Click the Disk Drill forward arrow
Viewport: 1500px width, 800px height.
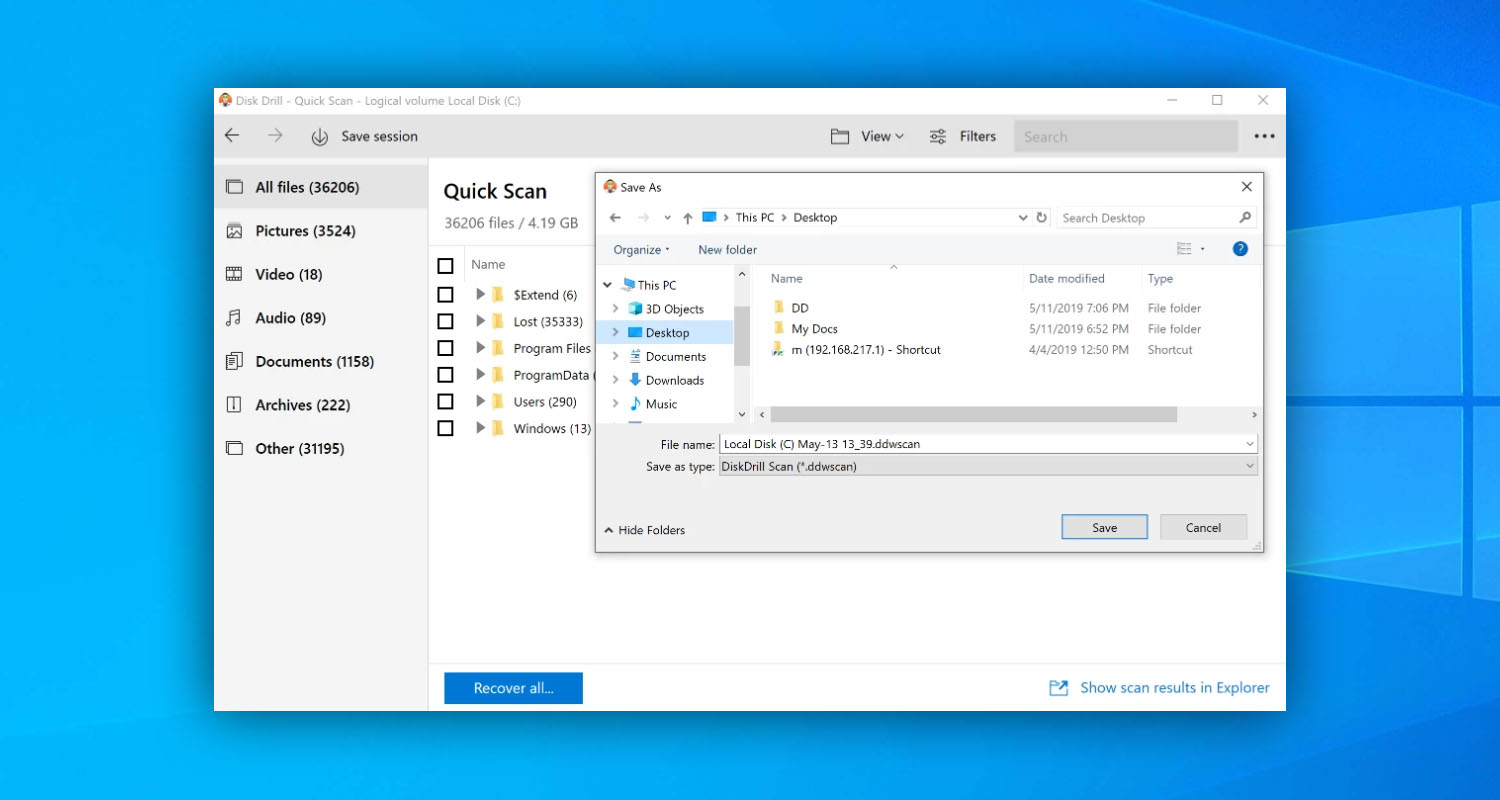click(275, 136)
